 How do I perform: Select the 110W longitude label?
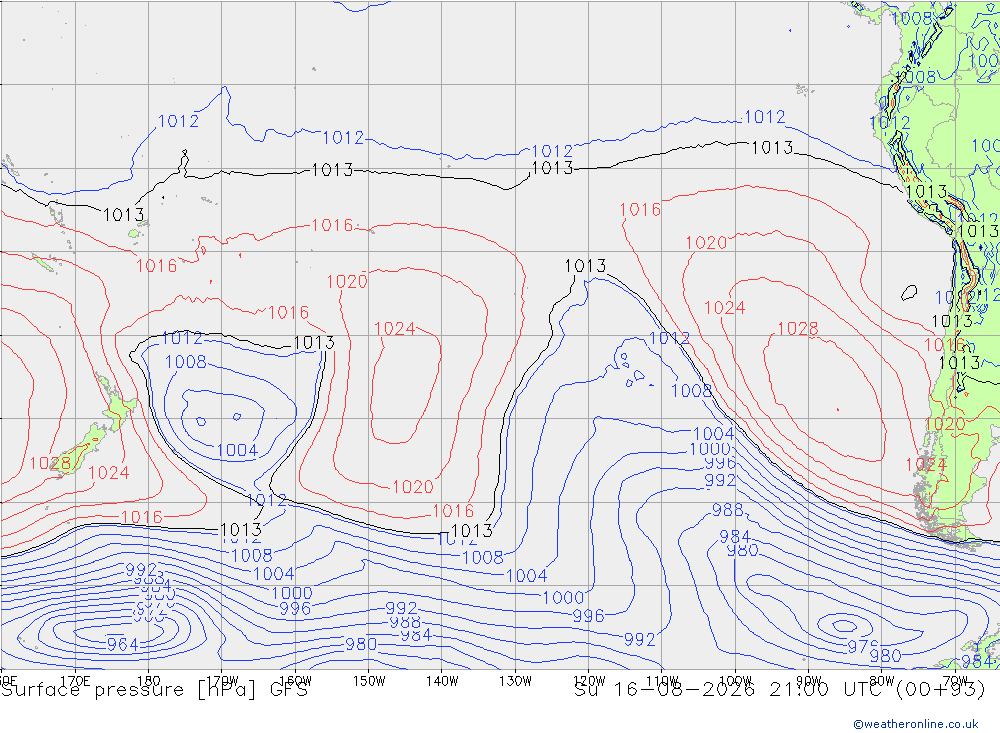[662, 681]
